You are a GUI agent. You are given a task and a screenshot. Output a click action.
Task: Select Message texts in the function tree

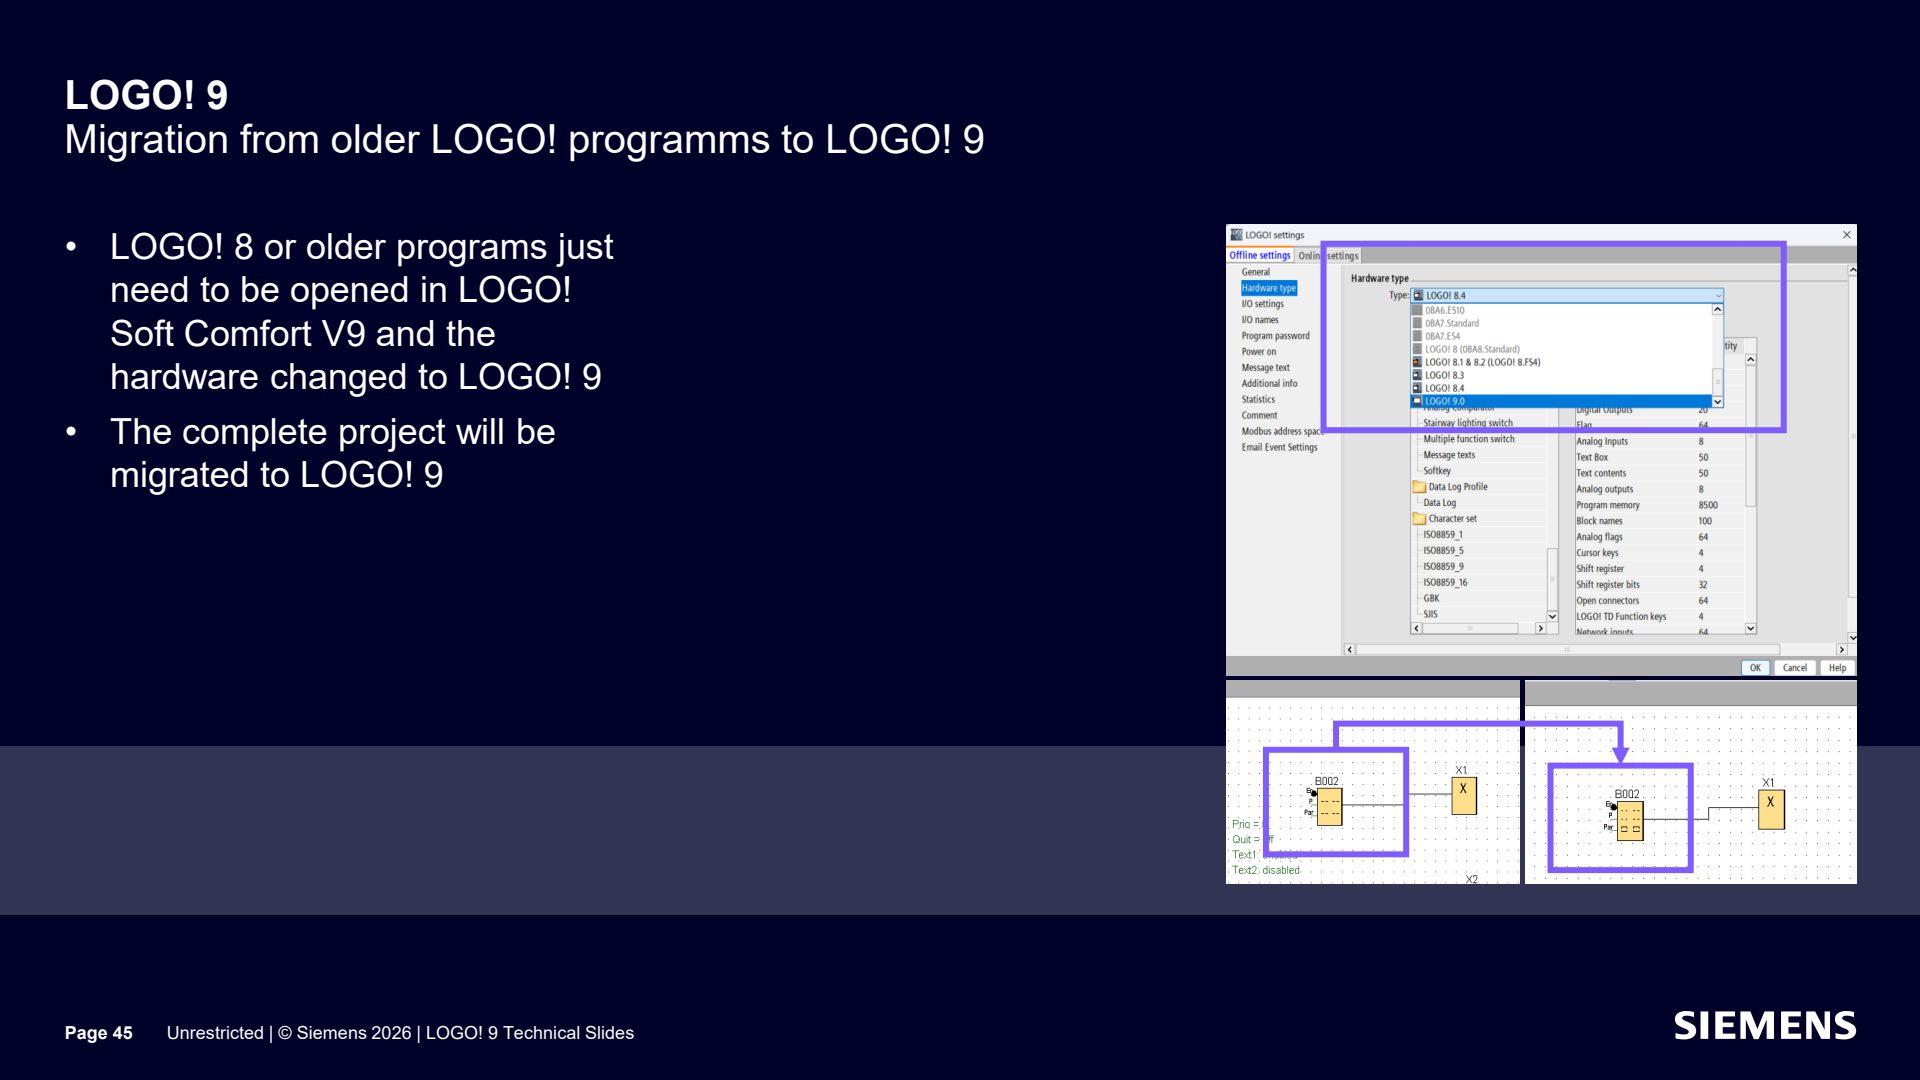coord(1449,455)
